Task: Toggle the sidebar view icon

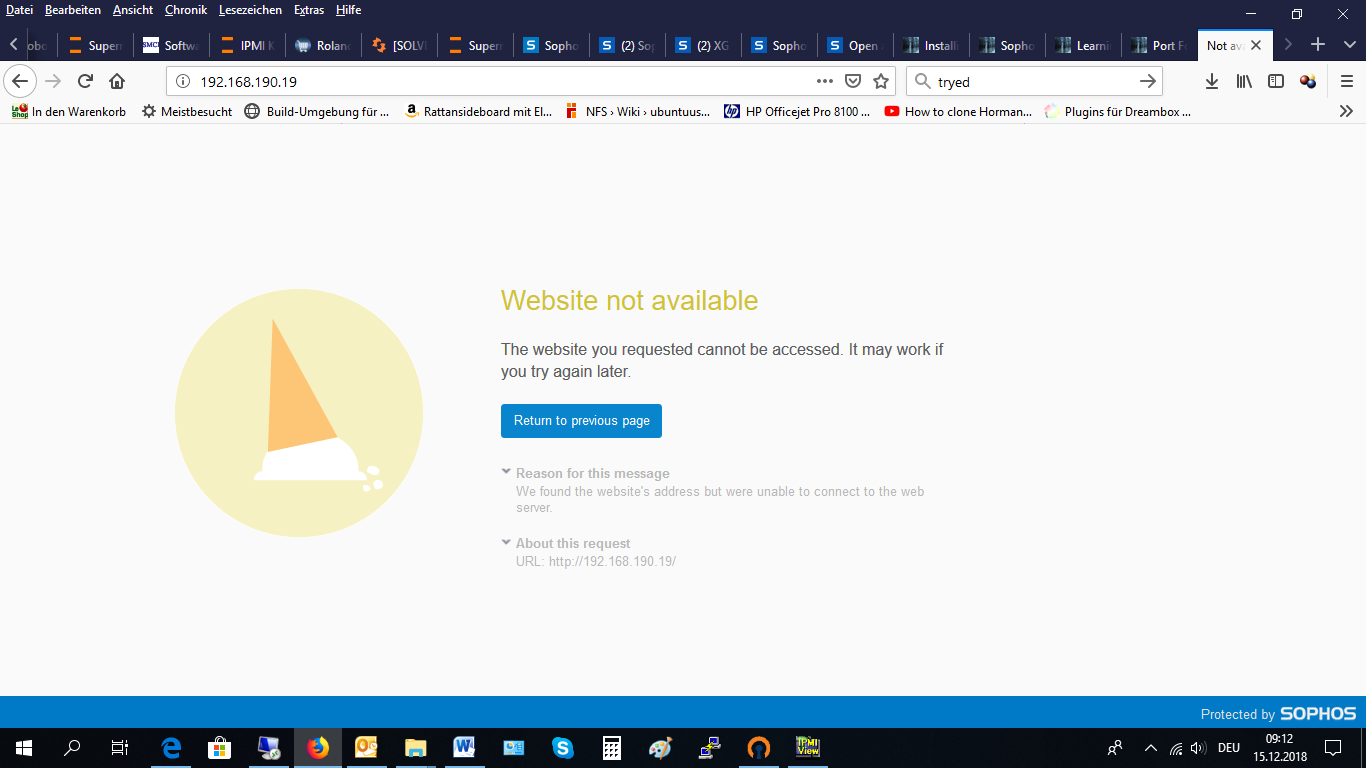Action: click(1276, 81)
